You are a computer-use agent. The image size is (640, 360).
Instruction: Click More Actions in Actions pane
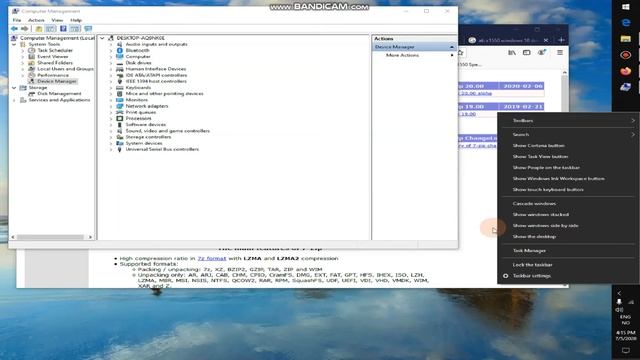point(414,55)
